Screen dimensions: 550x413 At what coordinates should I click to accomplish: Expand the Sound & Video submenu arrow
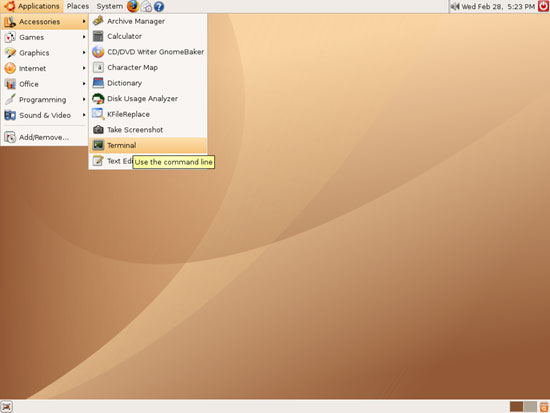pos(84,115)
